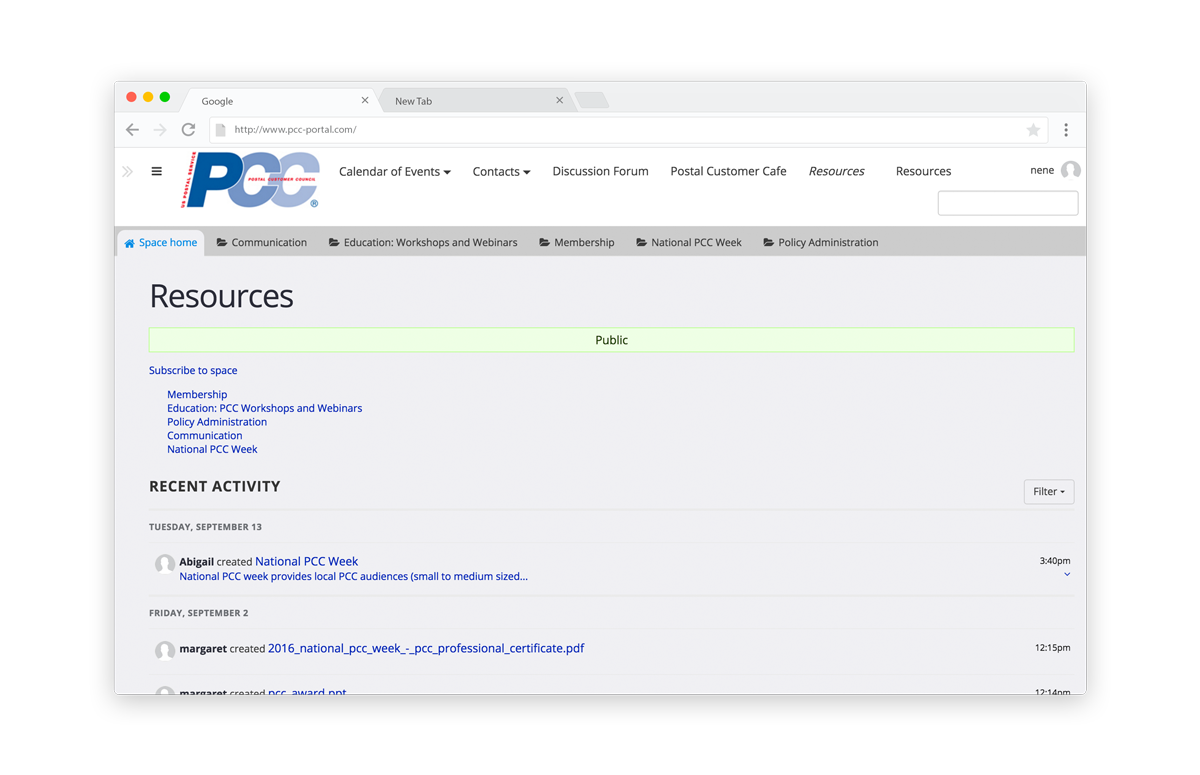Bookmark the page with the star icon
The height and width of the screenshot is (775, 1200).
(x=1033, y=130)
